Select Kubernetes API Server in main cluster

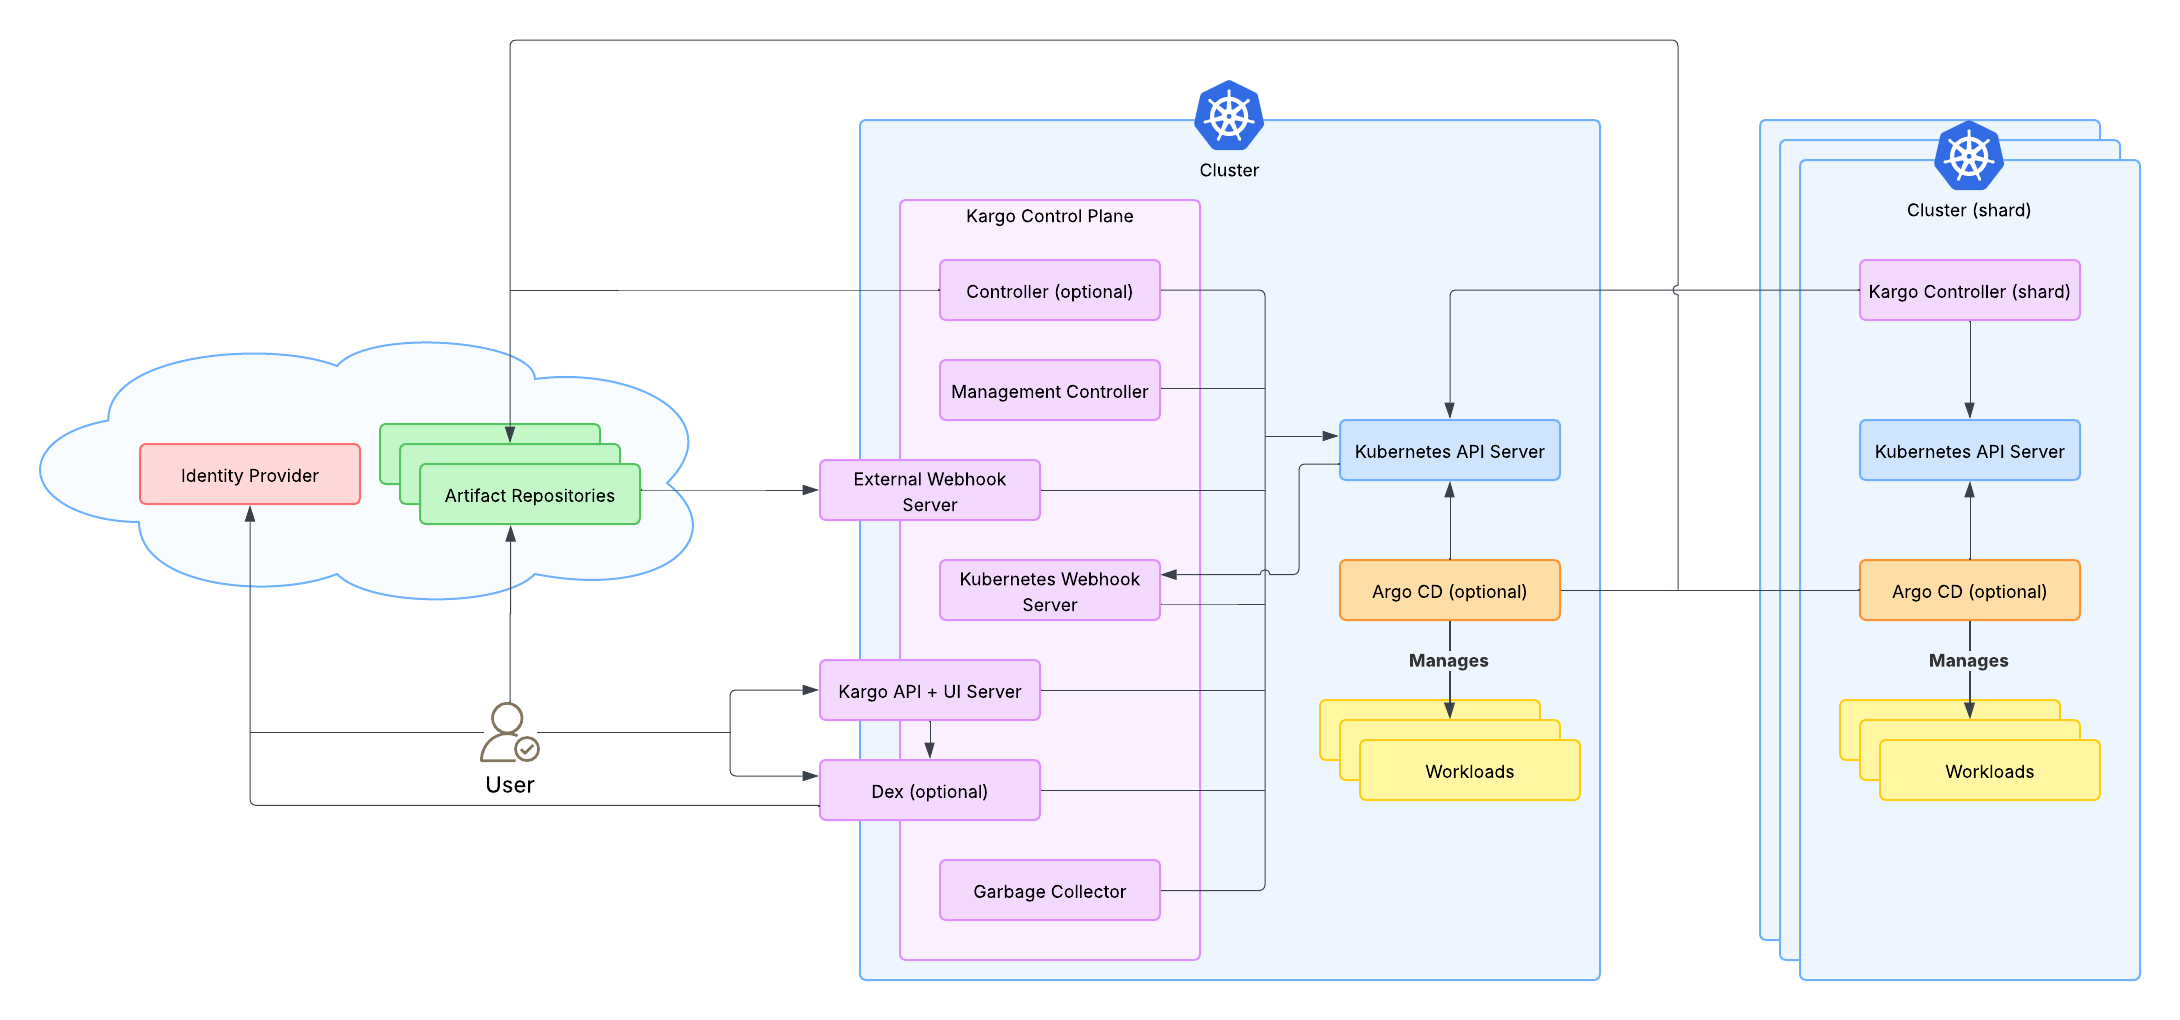1449,451
